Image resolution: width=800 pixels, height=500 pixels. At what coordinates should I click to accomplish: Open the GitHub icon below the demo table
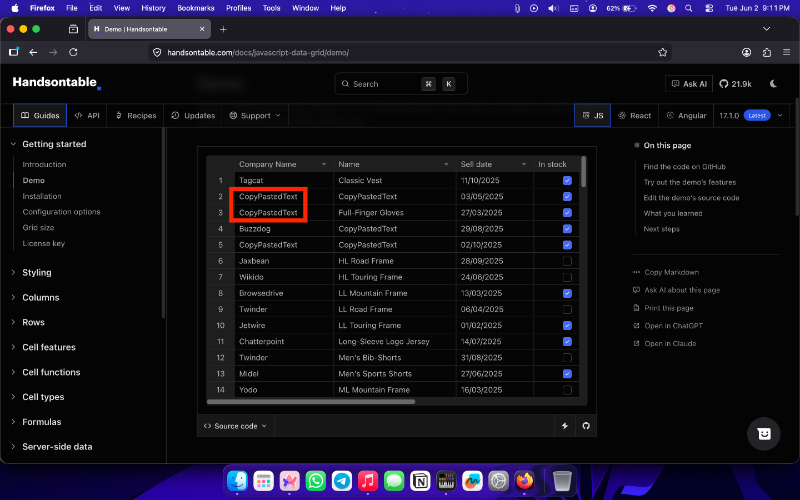click(586, 426)
